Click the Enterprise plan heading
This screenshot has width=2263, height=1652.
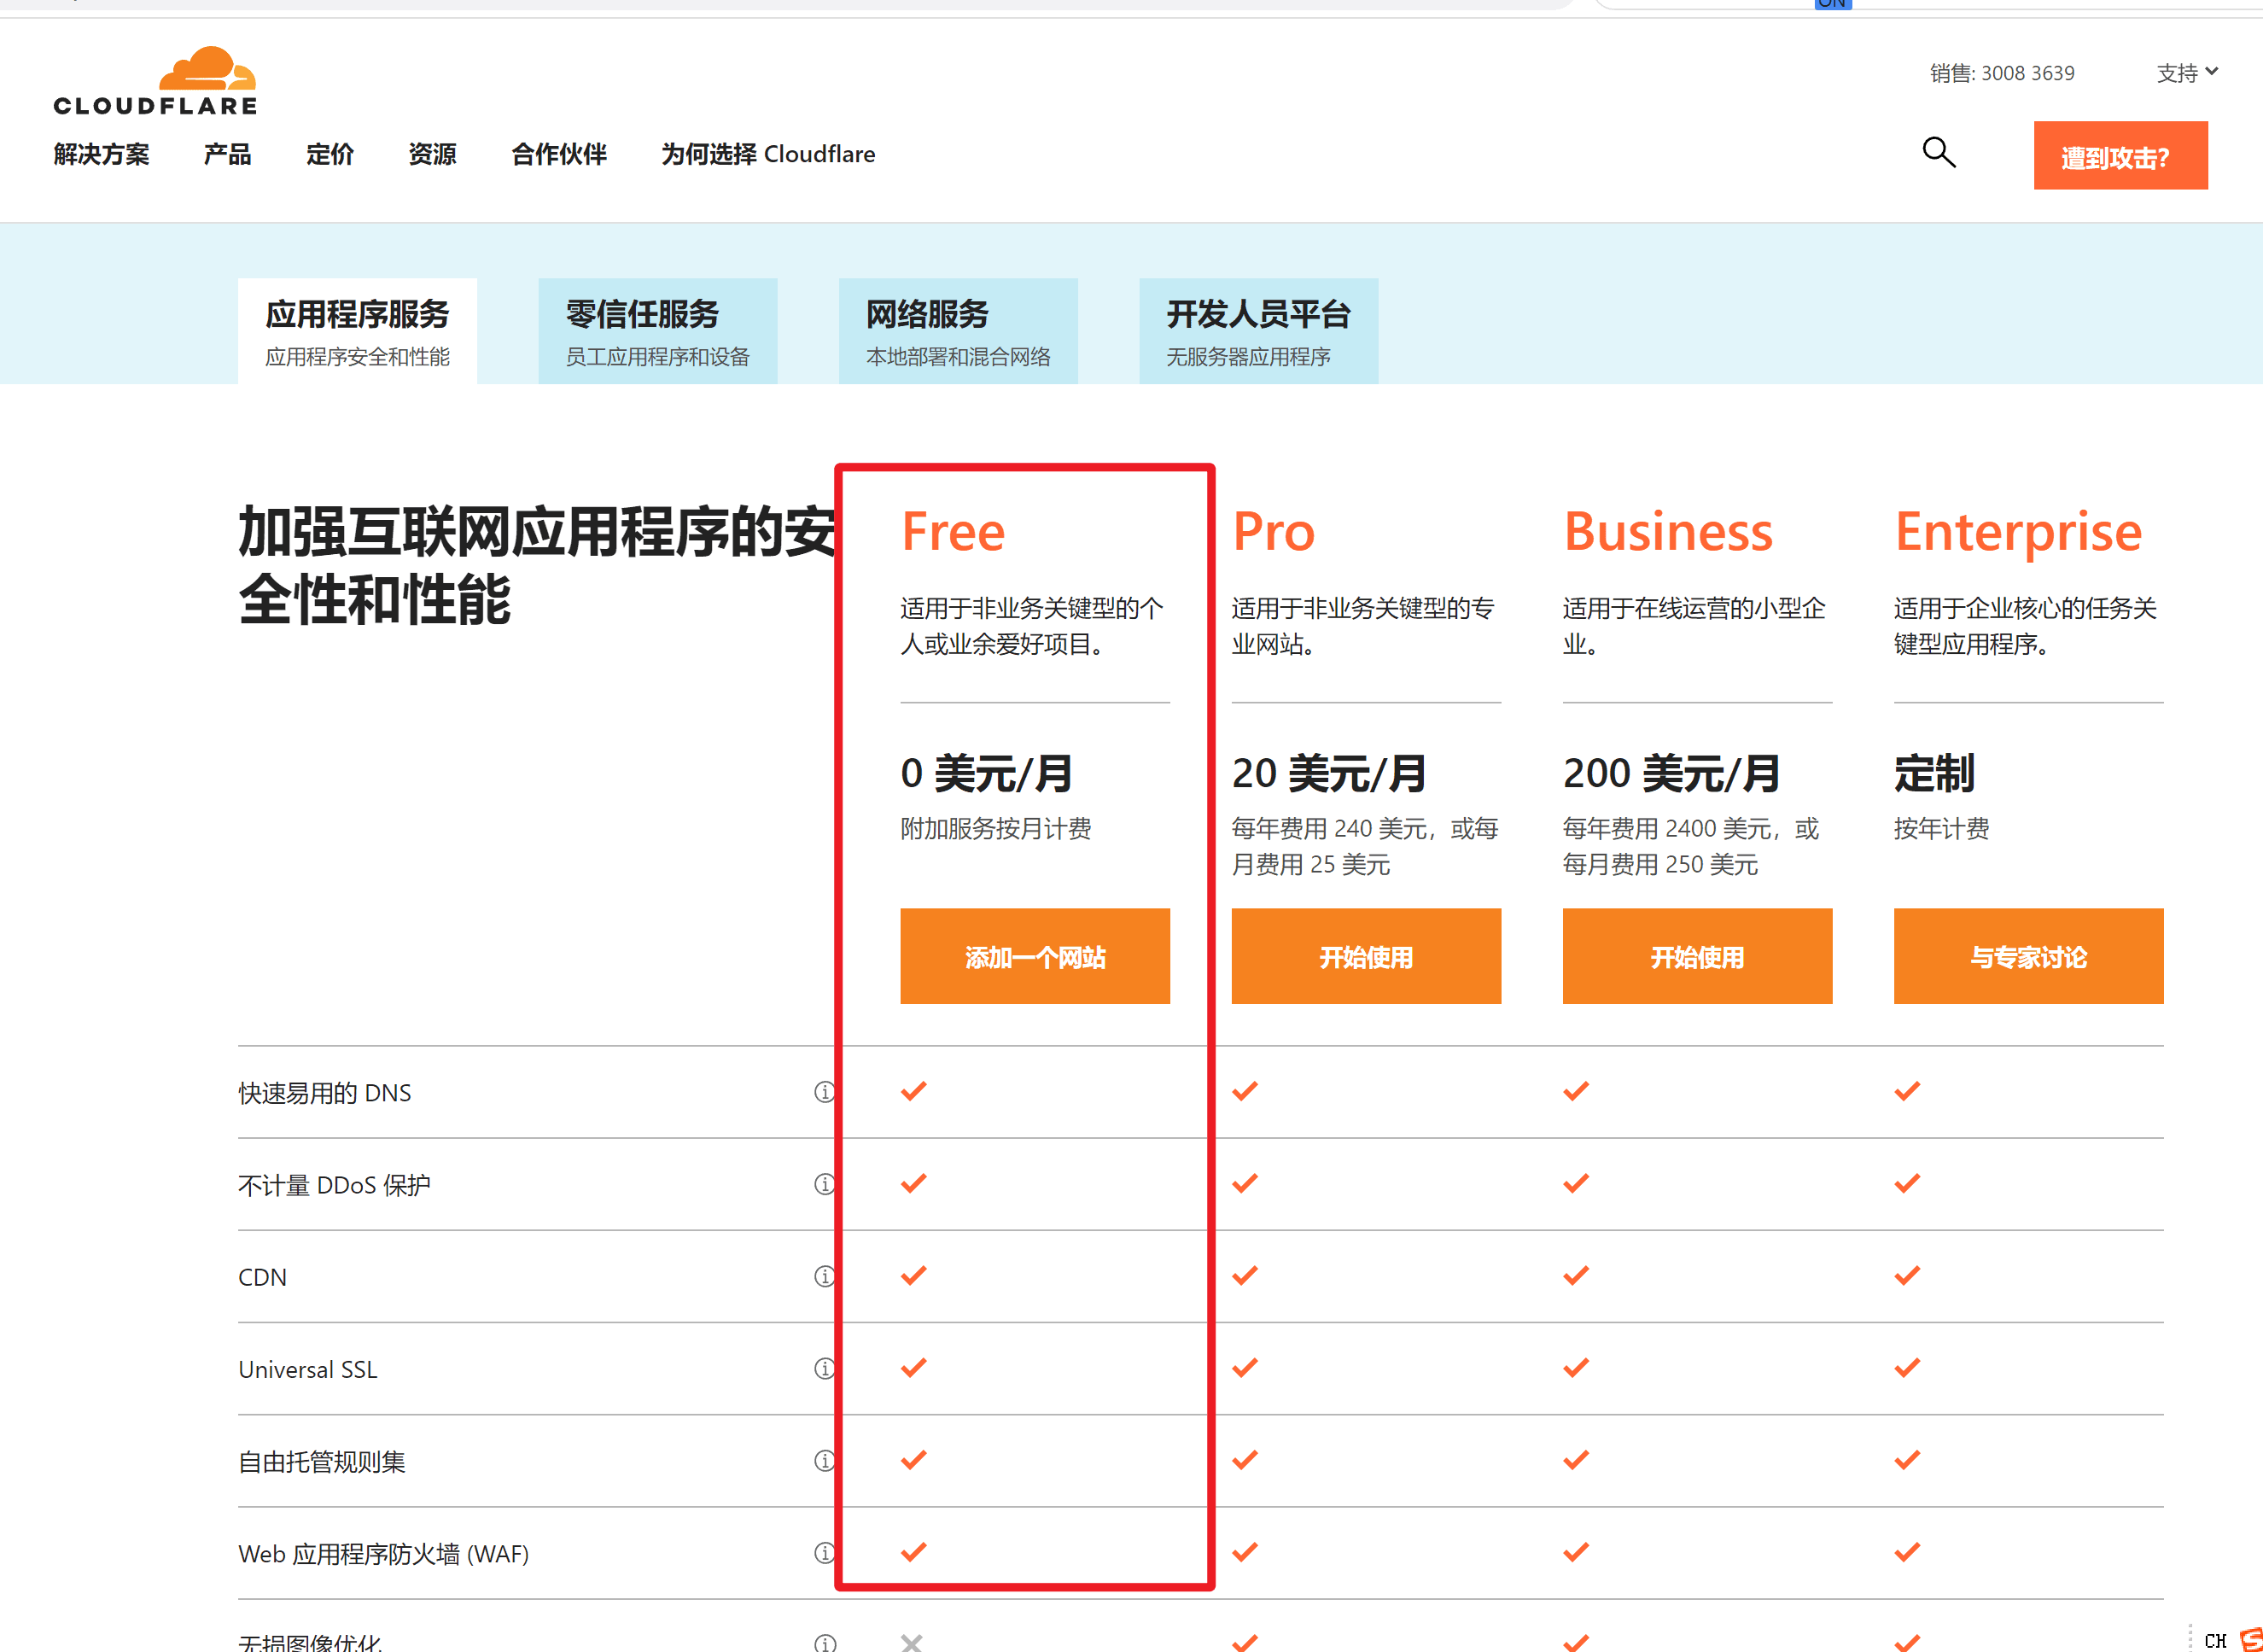click(x=2018, y=533)
